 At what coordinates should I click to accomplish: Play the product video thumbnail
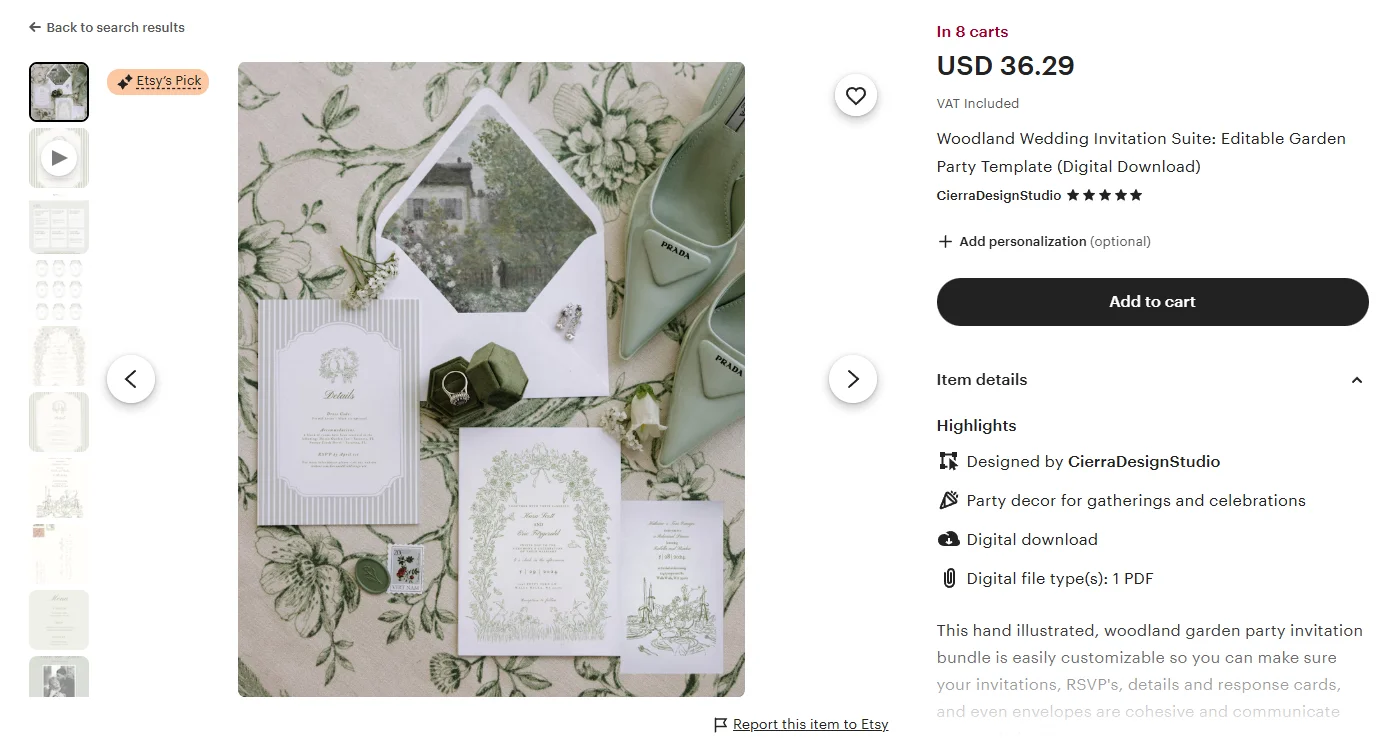pos(59,158)
